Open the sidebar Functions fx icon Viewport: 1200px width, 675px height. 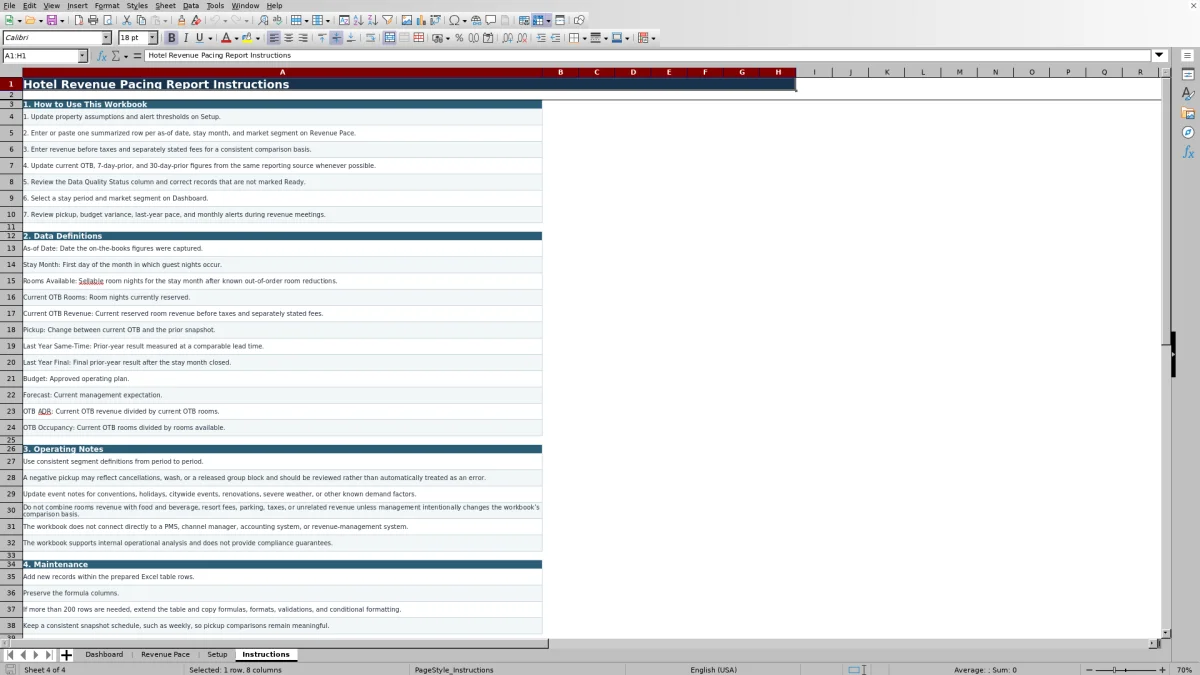pyautogui.click(x=1188, y=152)
